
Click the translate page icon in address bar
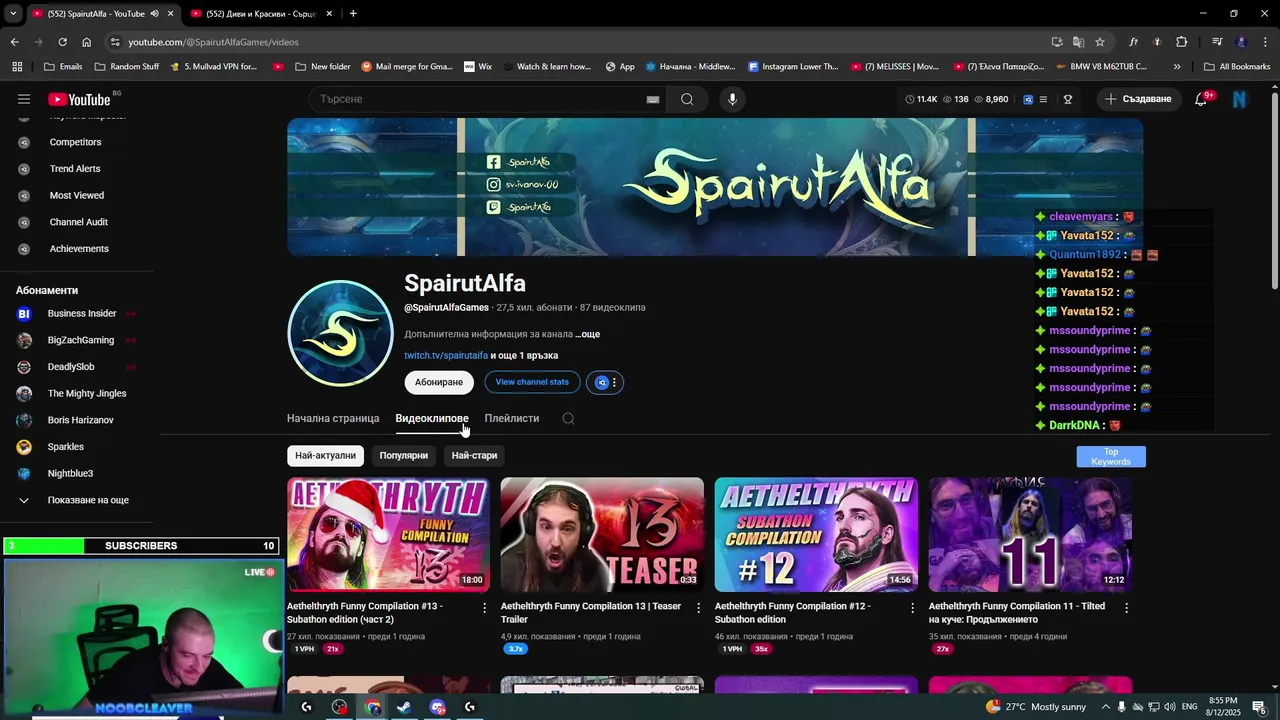1078,42
